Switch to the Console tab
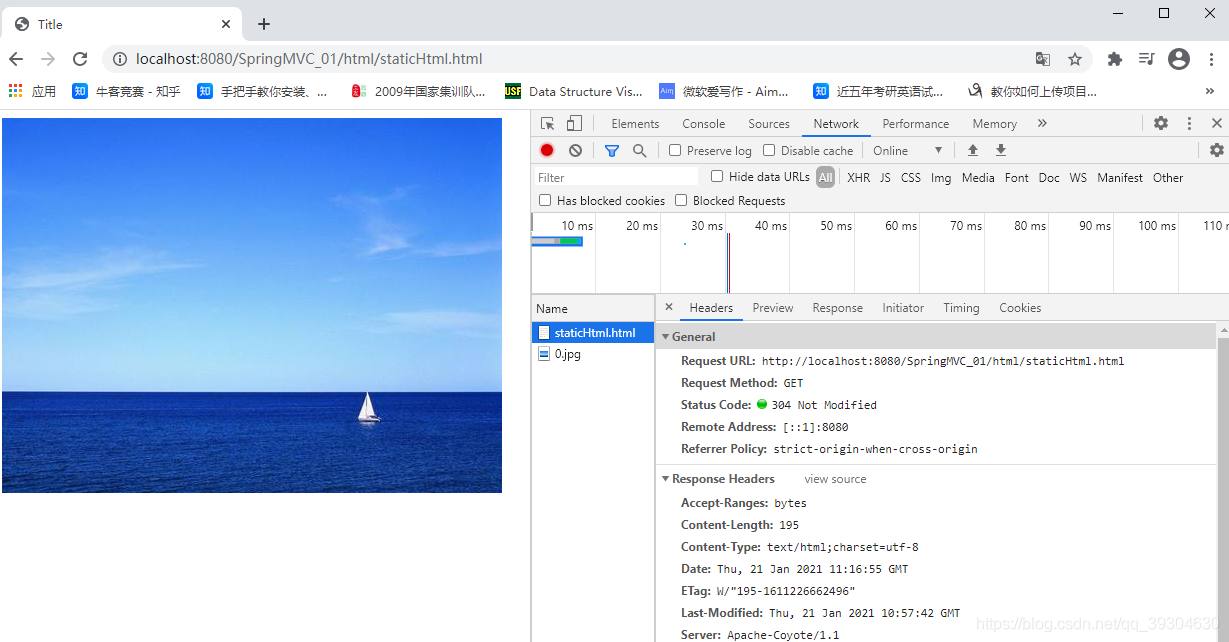 click(x=703, y=123)
